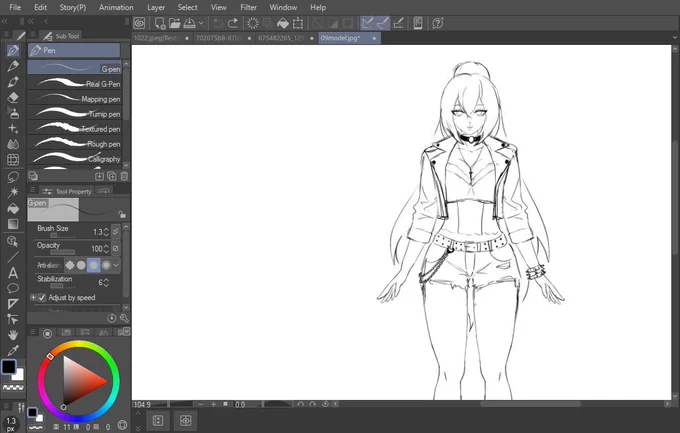Toggle the Adjust by speed checkbox
This screenshot has height=433, width=680.
42,298
